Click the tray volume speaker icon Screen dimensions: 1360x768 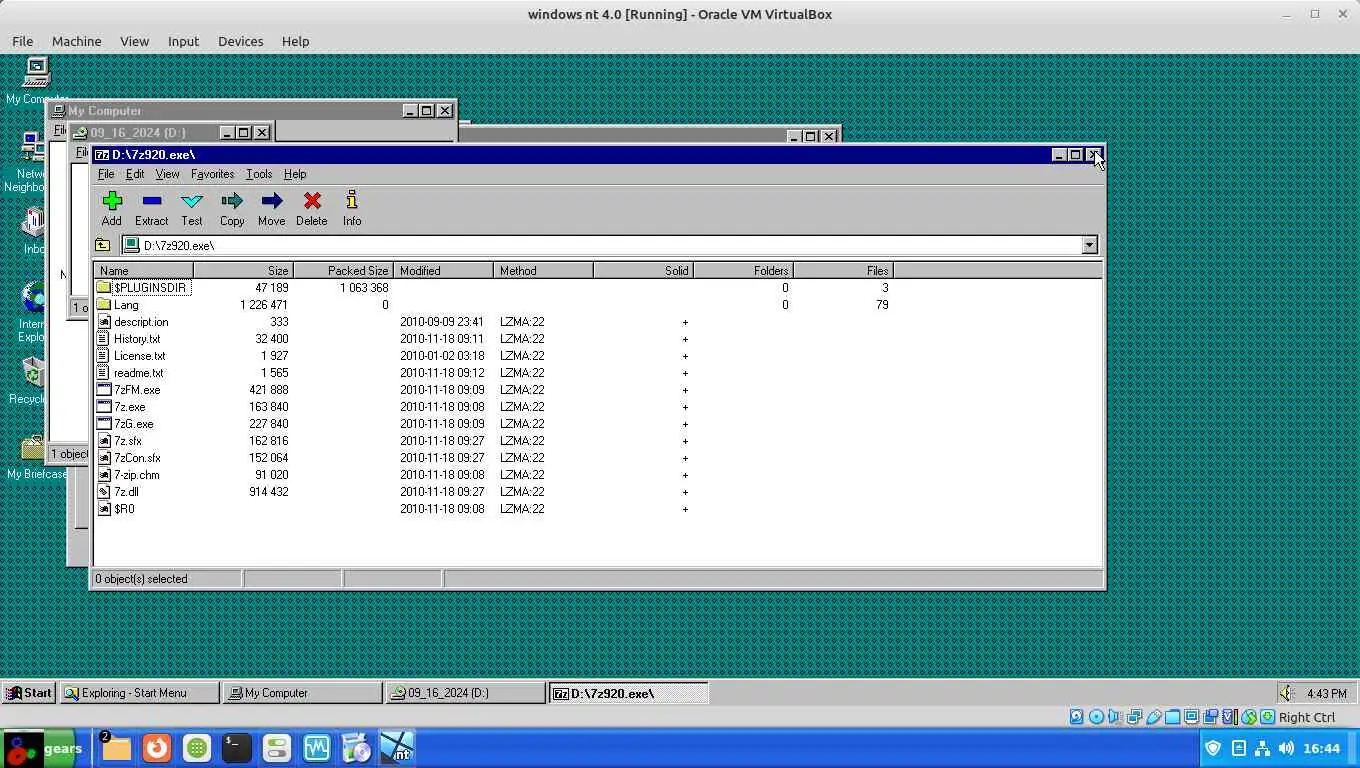[1288, 693]
